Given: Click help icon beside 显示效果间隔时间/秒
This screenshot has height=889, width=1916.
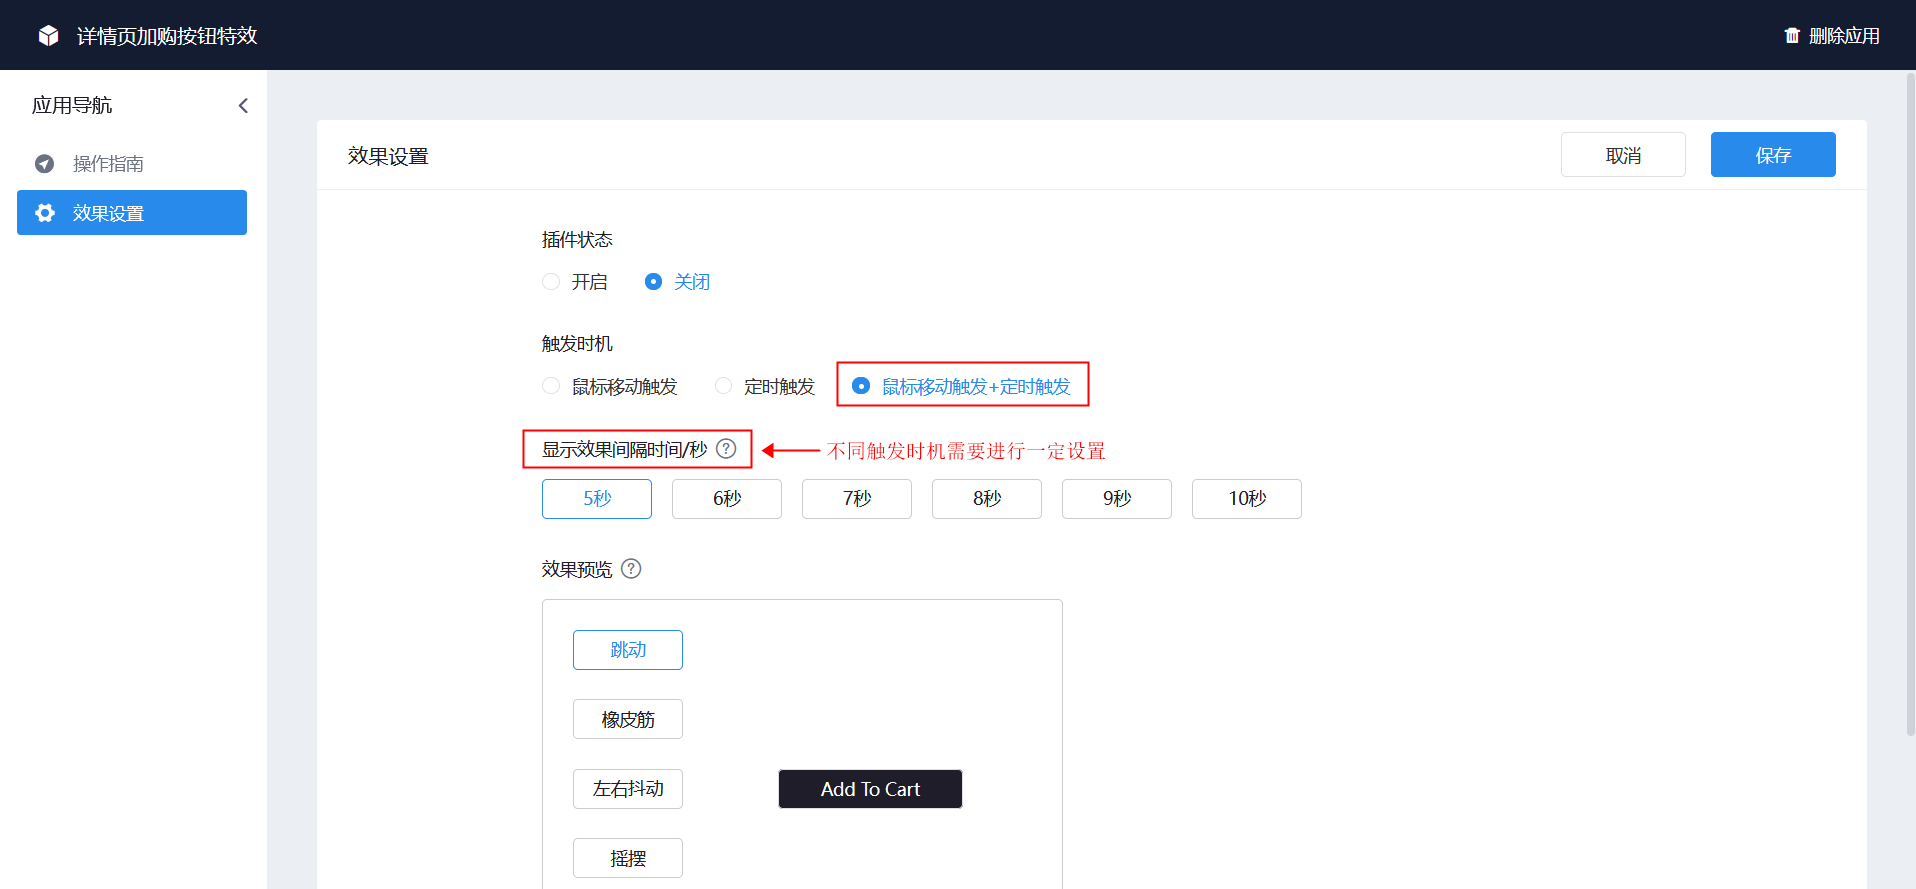Looking at the screenshot, I should [727, 449].
